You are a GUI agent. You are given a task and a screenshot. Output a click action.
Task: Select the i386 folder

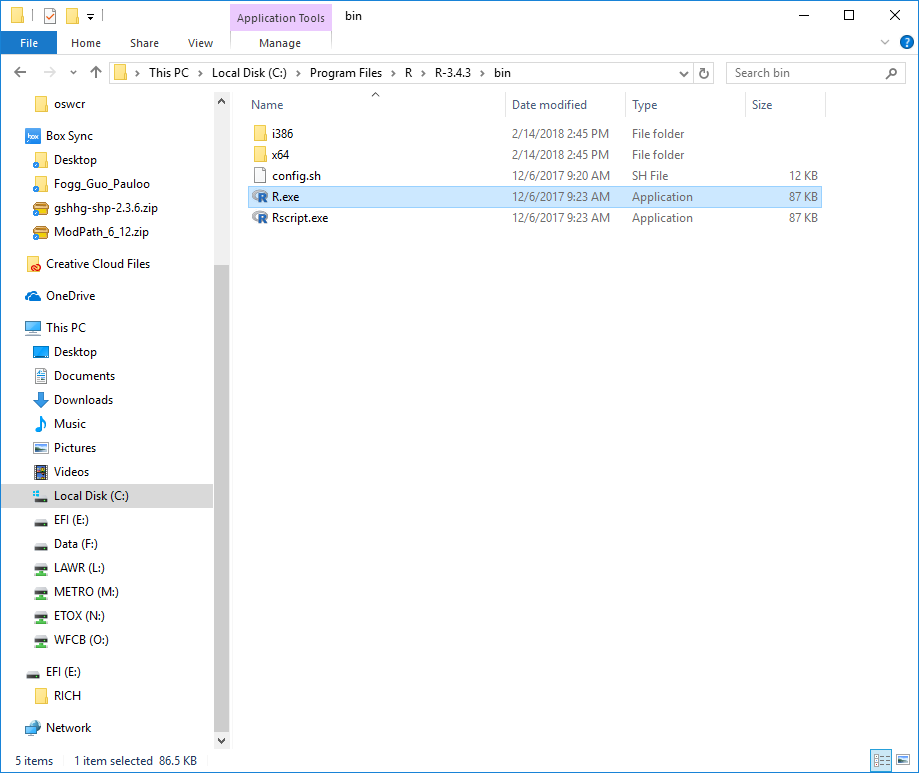coord(535,134)
